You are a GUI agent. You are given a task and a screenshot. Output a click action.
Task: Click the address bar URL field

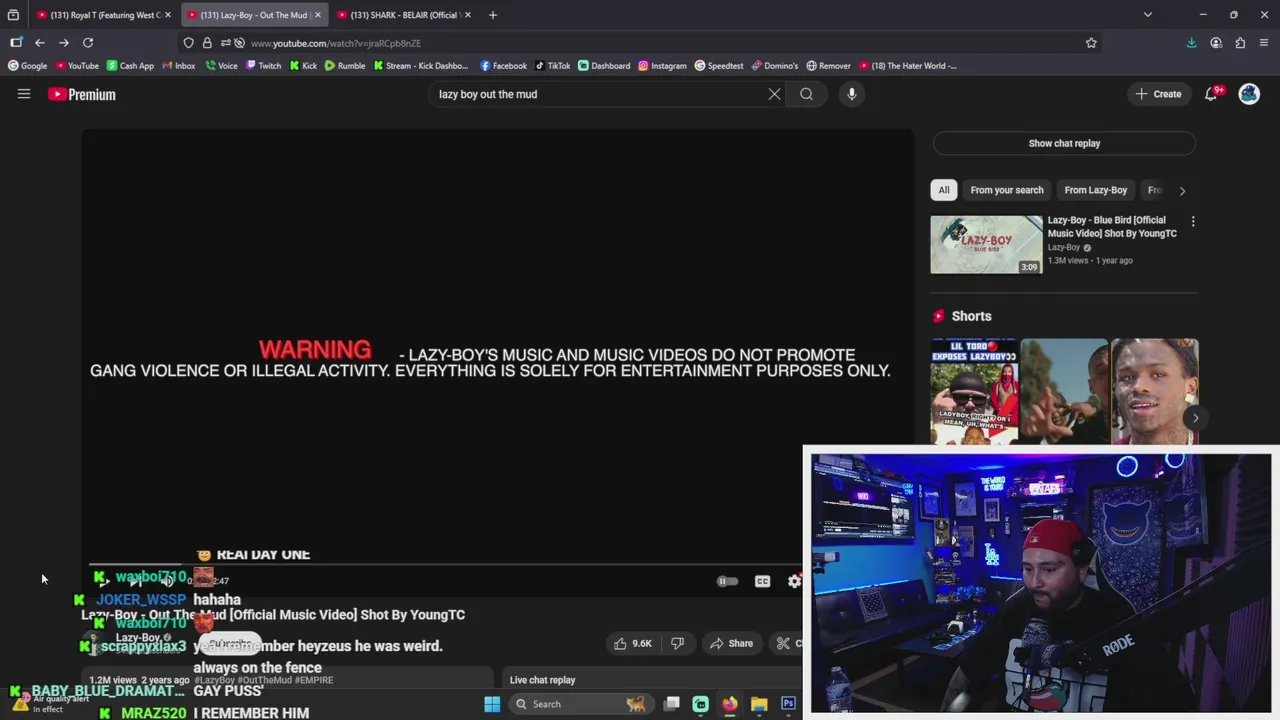click(x=640, y=43)
